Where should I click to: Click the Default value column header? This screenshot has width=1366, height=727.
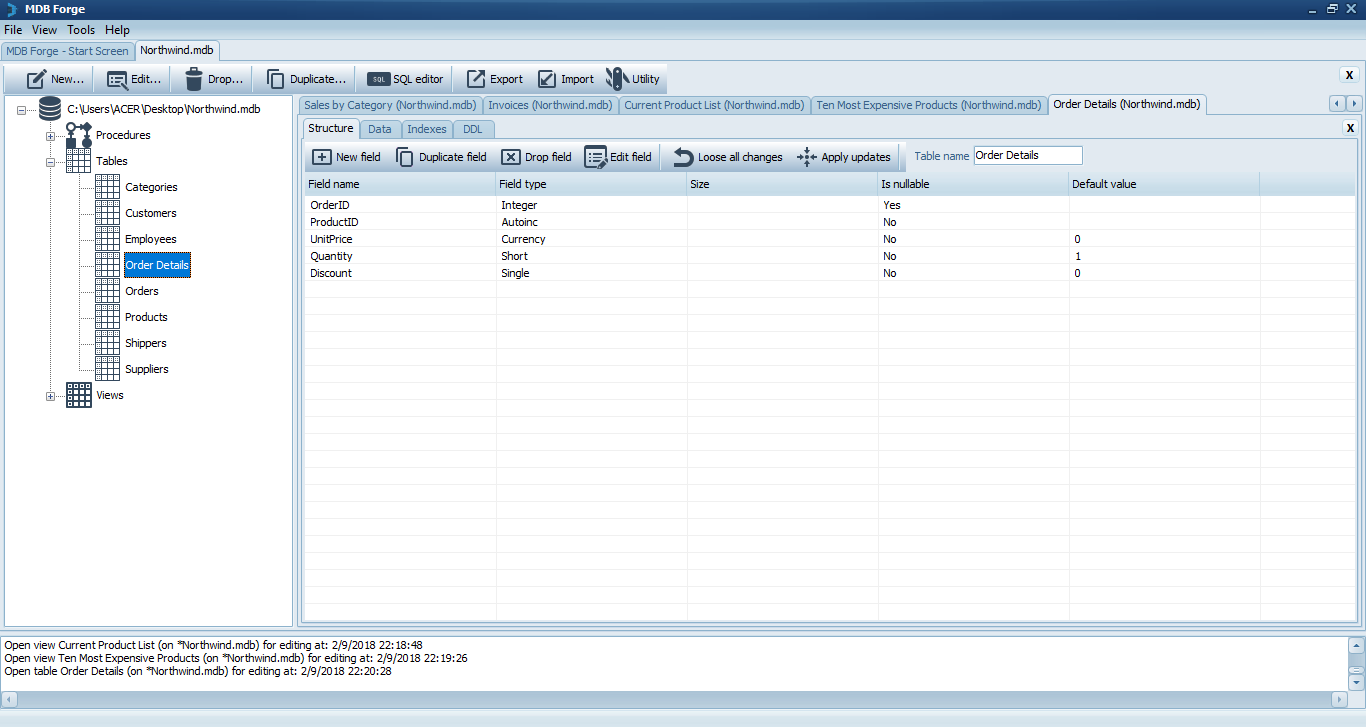pos(1164,184)
